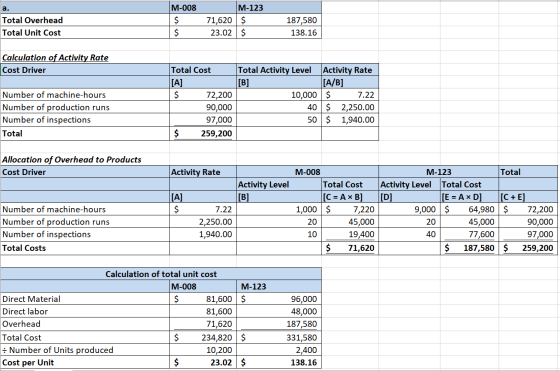Click the Number of Units produced label

[x=58, y=350]
